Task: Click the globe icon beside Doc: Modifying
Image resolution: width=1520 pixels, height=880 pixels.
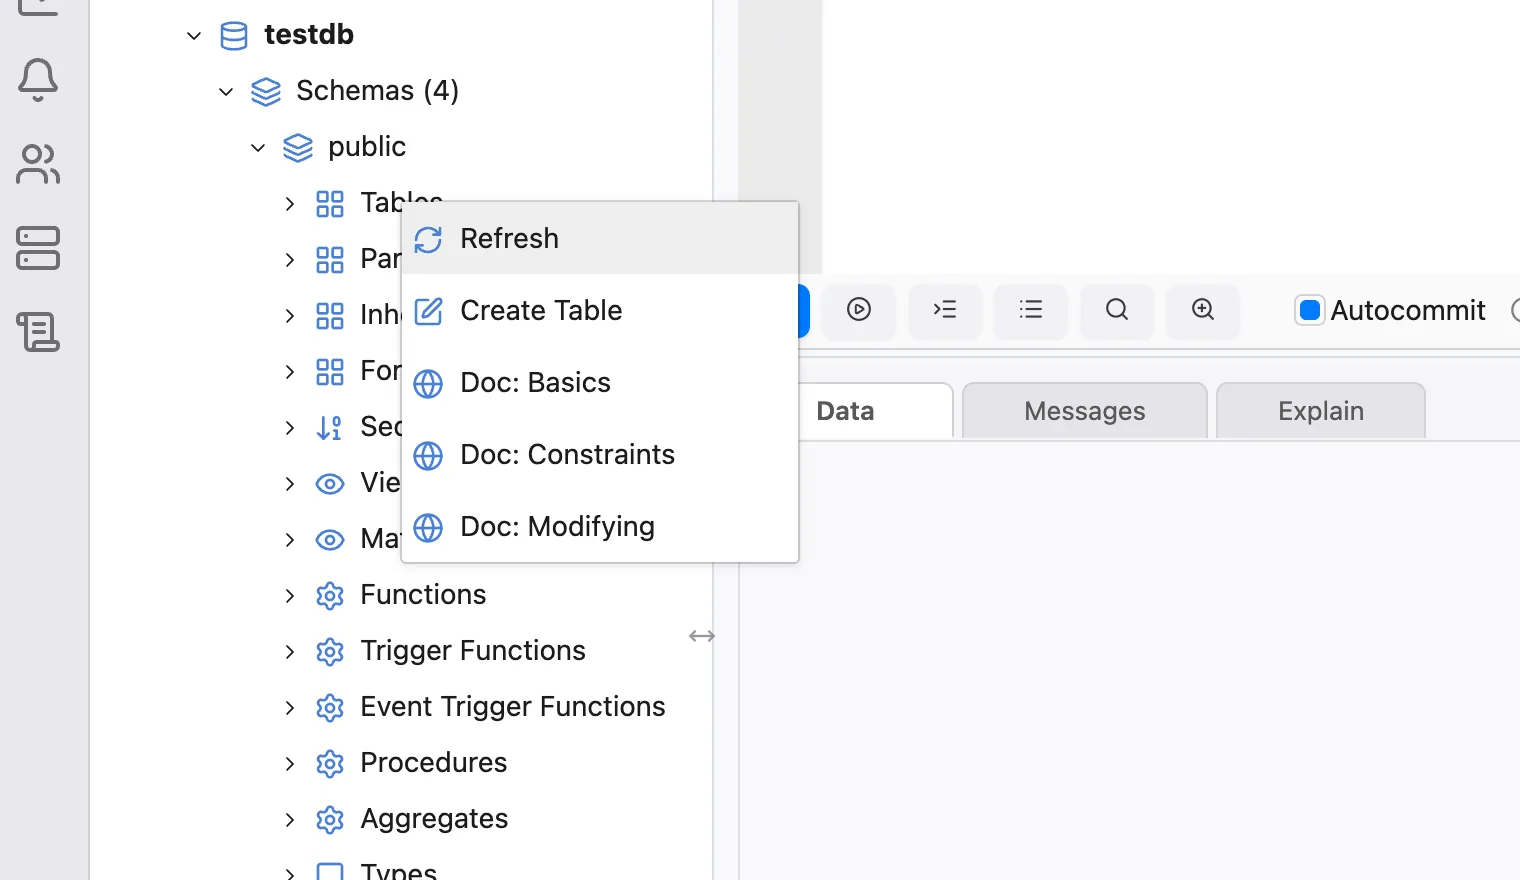Action: (x=428, y=528)
